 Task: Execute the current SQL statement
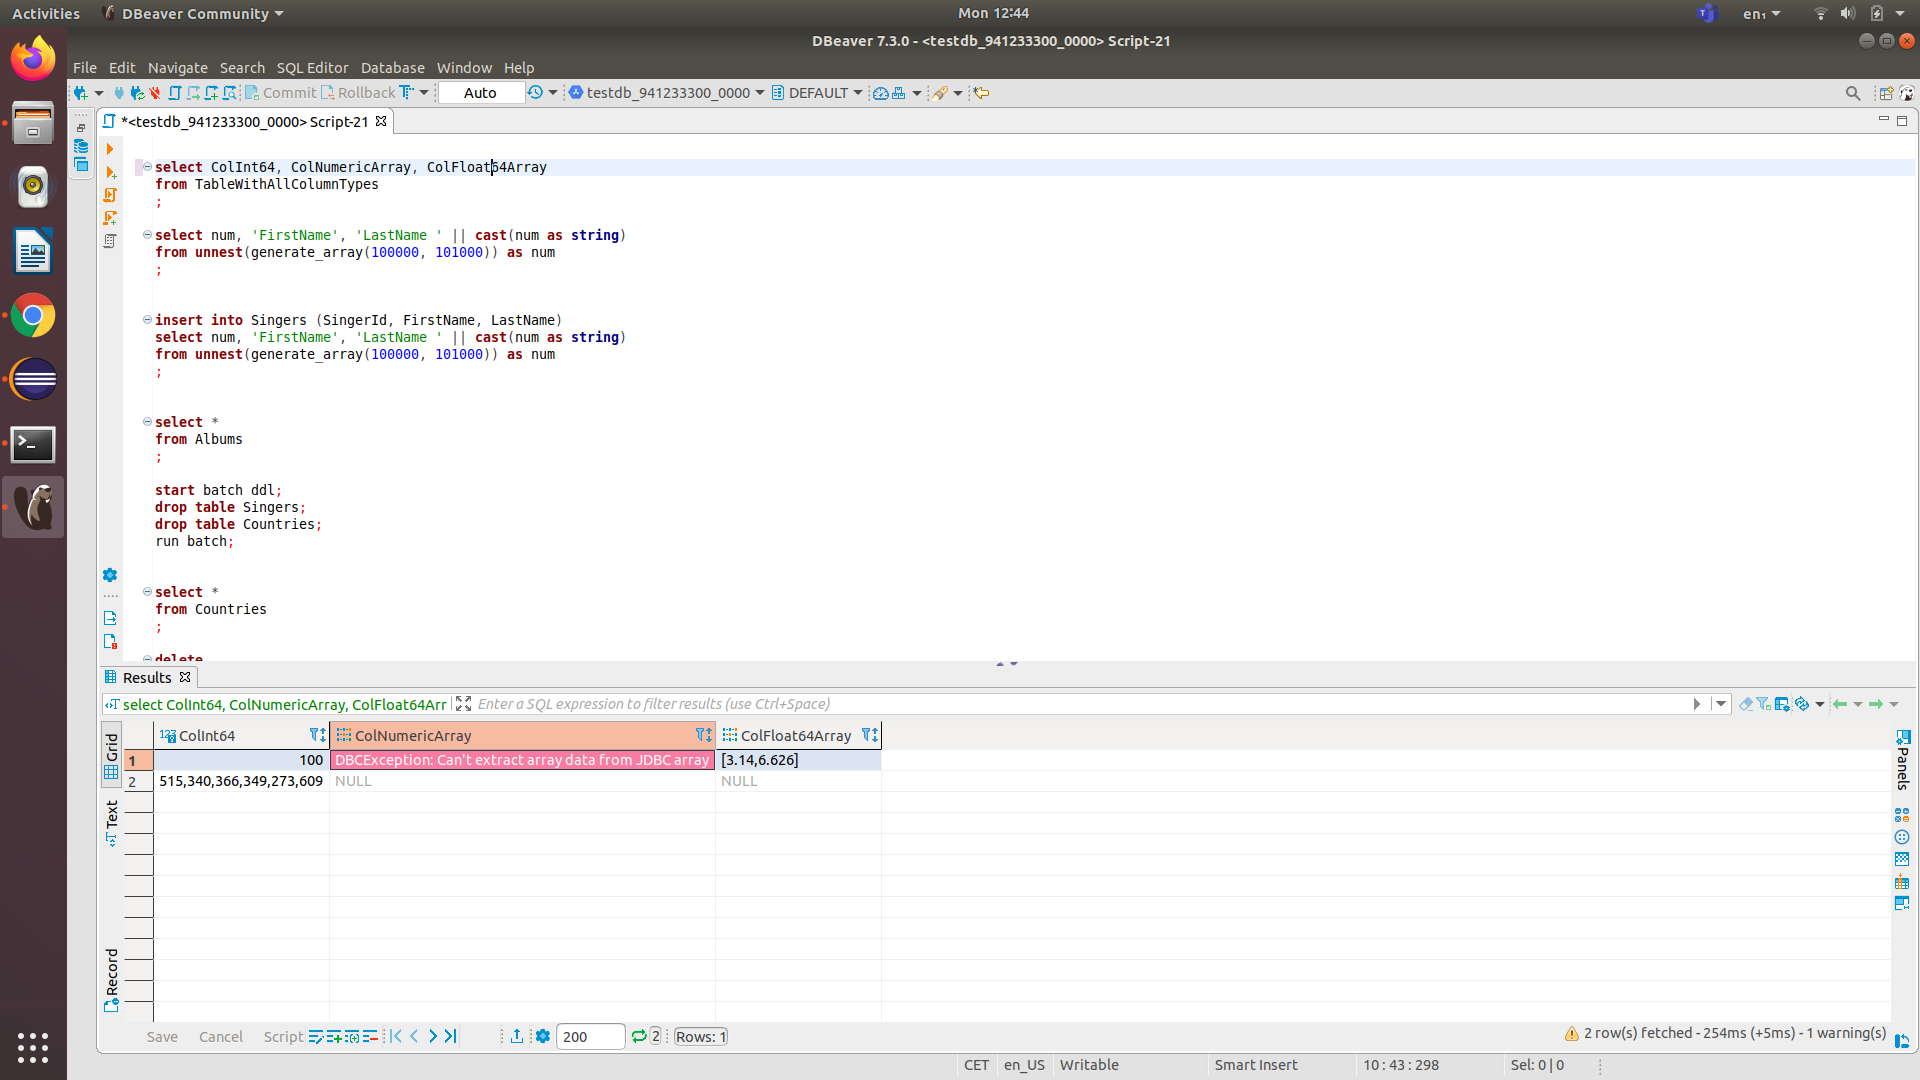point(110,148)
